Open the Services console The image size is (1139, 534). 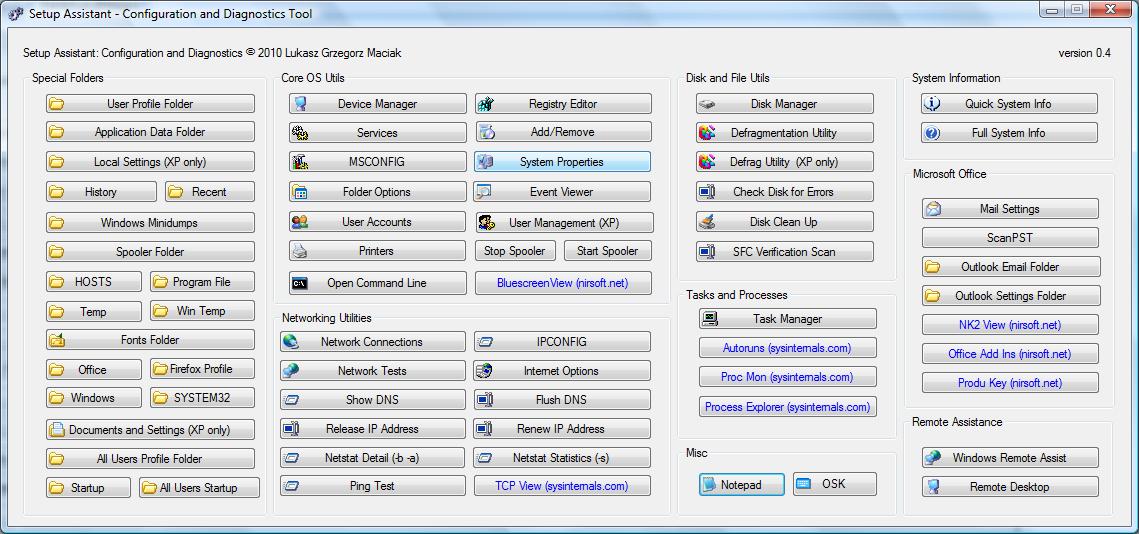[377, 133]
